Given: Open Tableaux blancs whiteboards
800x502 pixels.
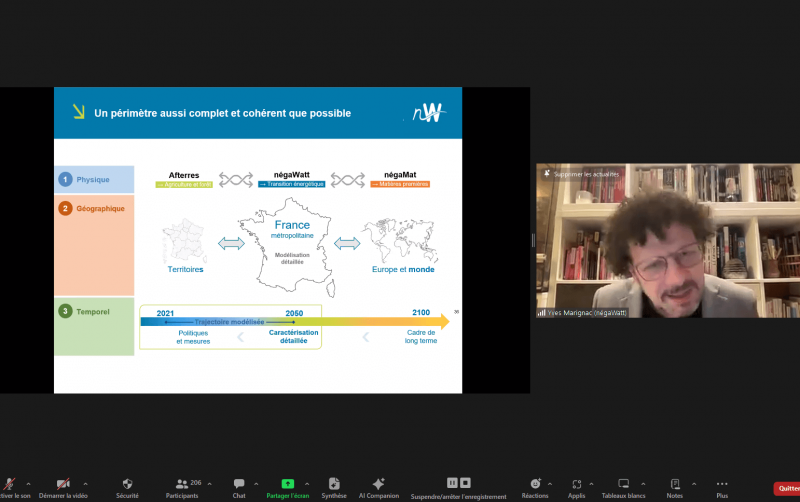Looking at the screenshot, I should 623,487.
